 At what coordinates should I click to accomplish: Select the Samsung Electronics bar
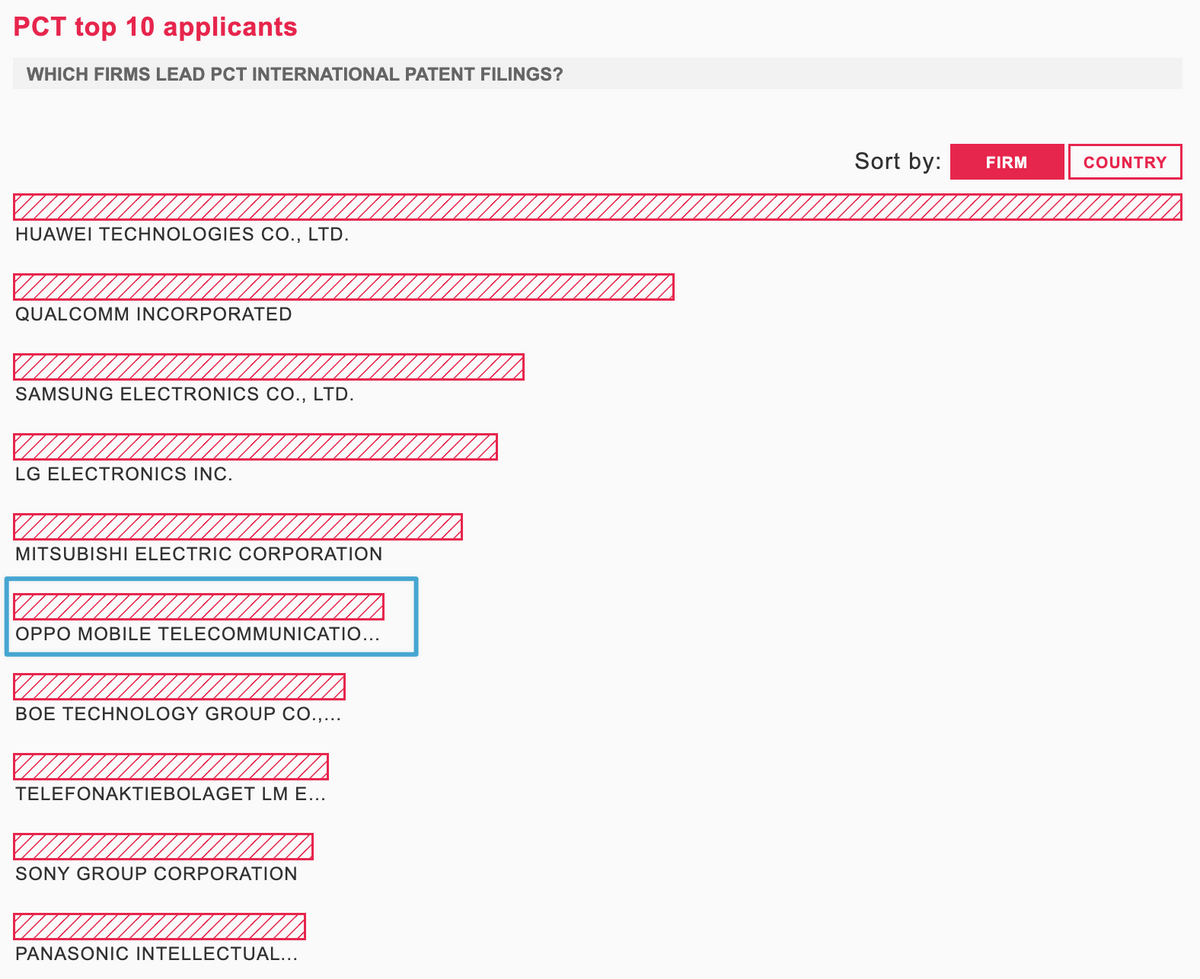[x=268, y=366]
